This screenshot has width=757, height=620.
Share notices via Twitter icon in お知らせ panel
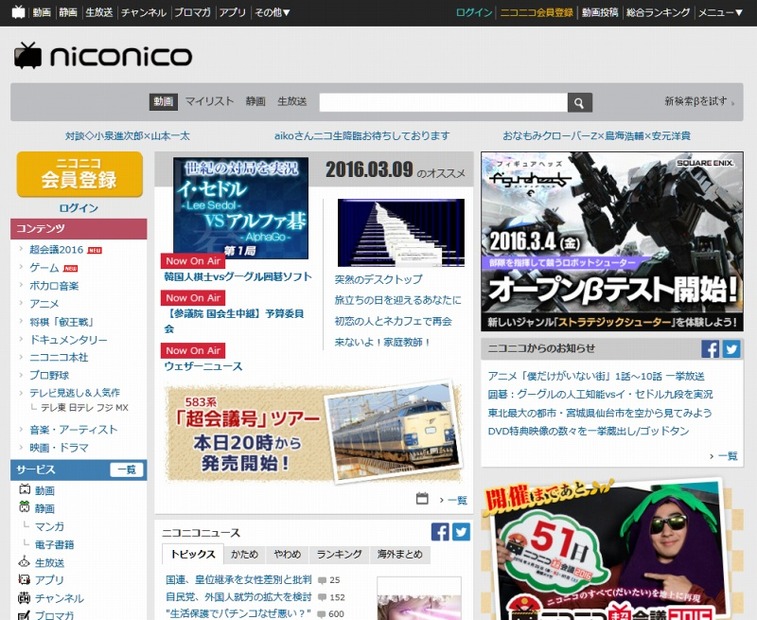pyautogui.click(x=731, y=349)
